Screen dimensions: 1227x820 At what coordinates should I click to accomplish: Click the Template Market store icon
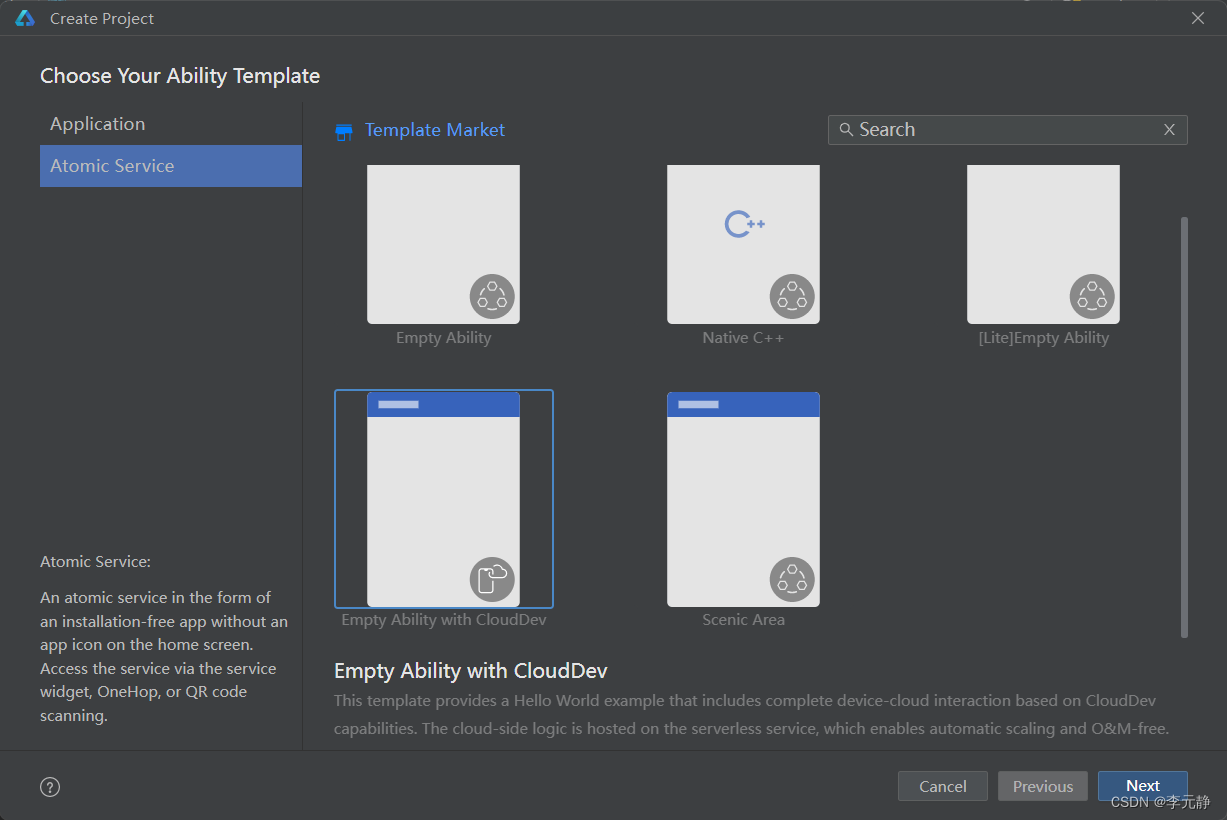[x=344, y=131]
